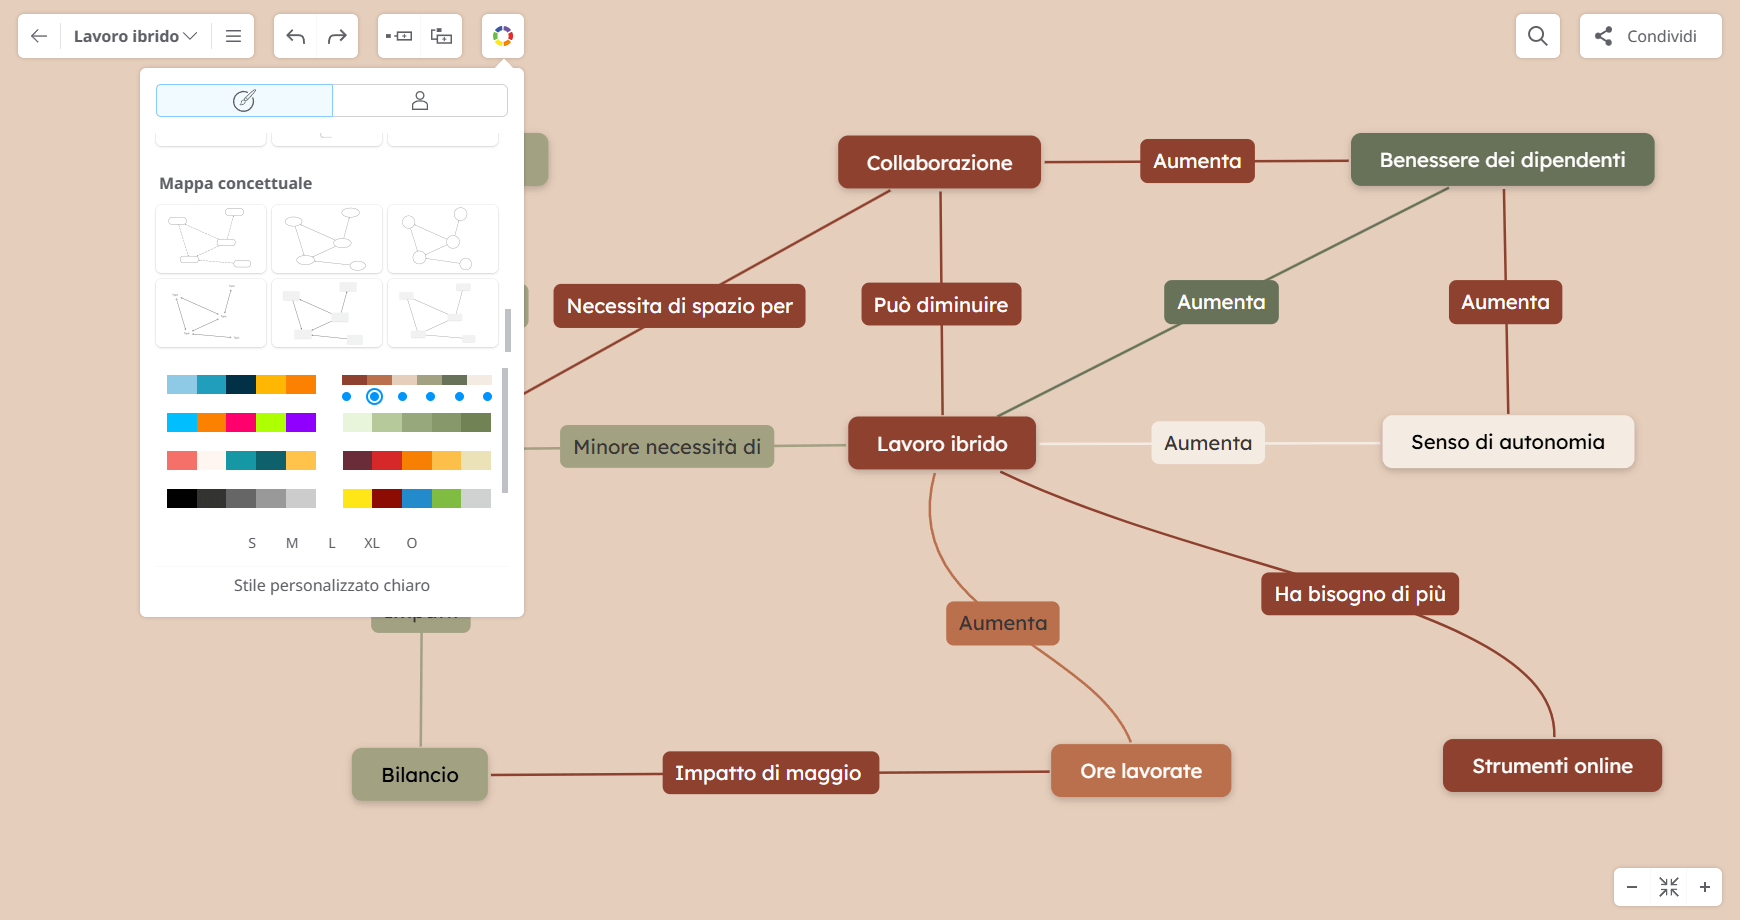Viewport: 1740px width, 920px height.
Task: Choose size O
Action: tap(412, 543)
